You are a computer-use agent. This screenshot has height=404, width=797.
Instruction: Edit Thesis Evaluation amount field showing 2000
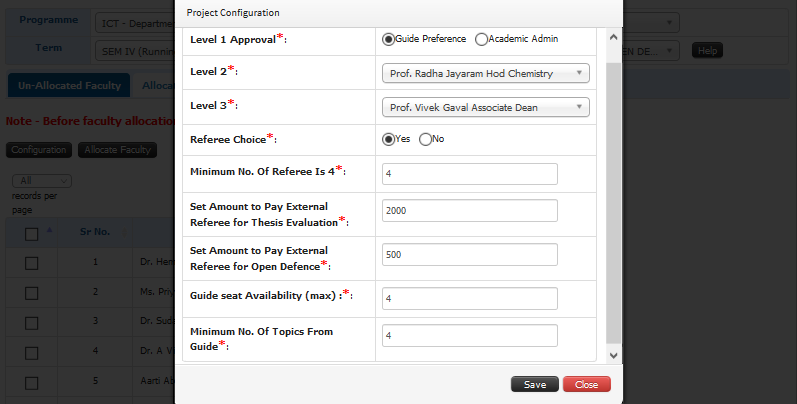tap(470, 210)
